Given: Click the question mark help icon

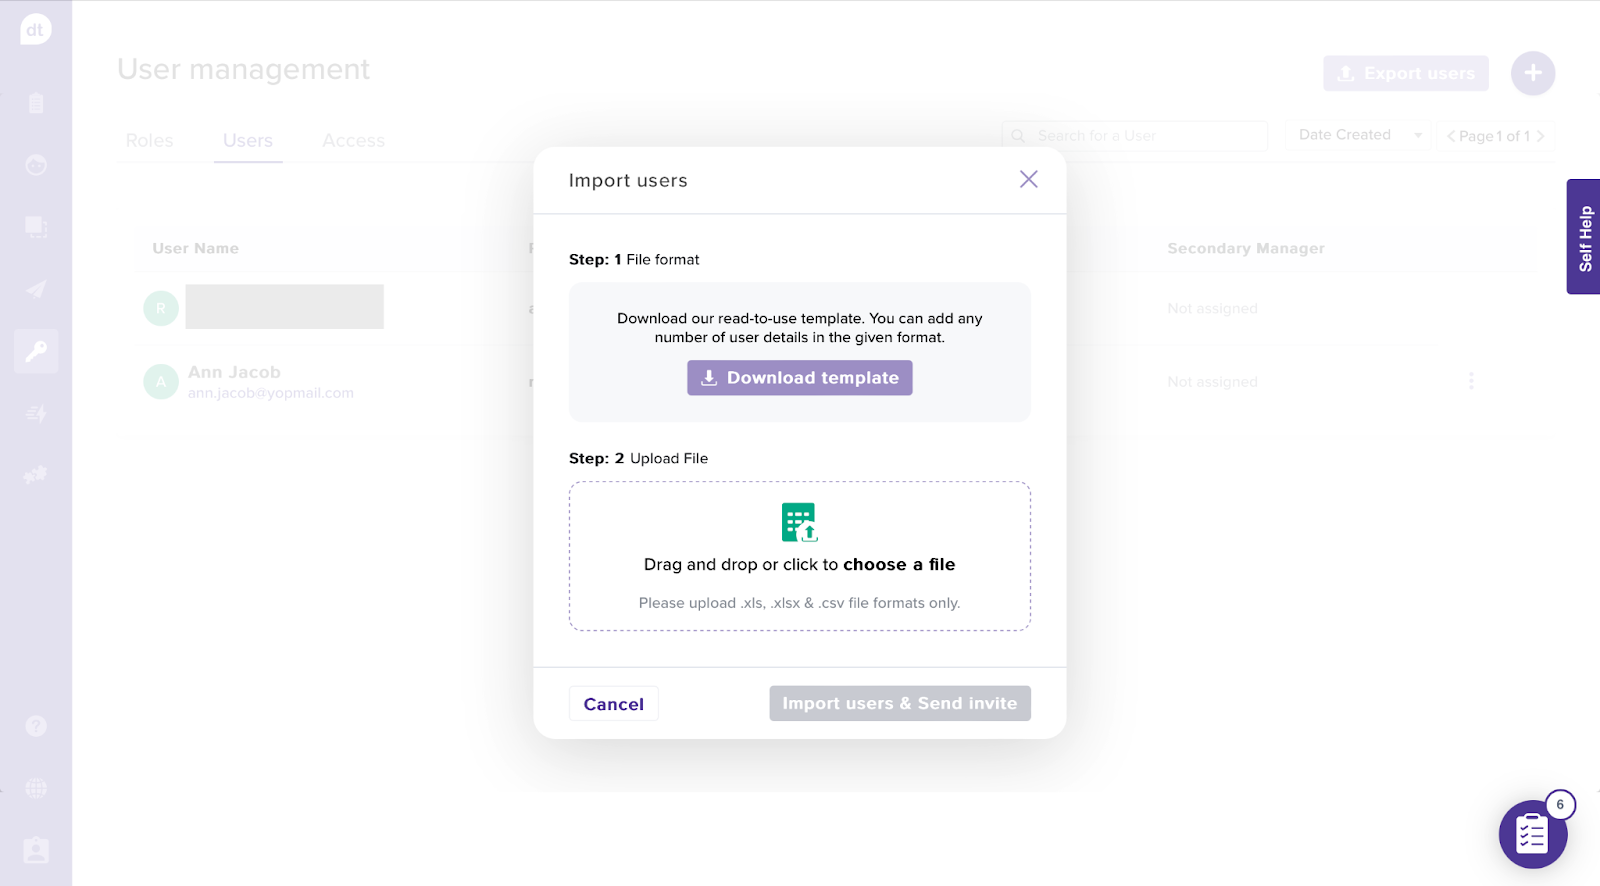Looking at the screenshot, I should [x=36, y=726].
